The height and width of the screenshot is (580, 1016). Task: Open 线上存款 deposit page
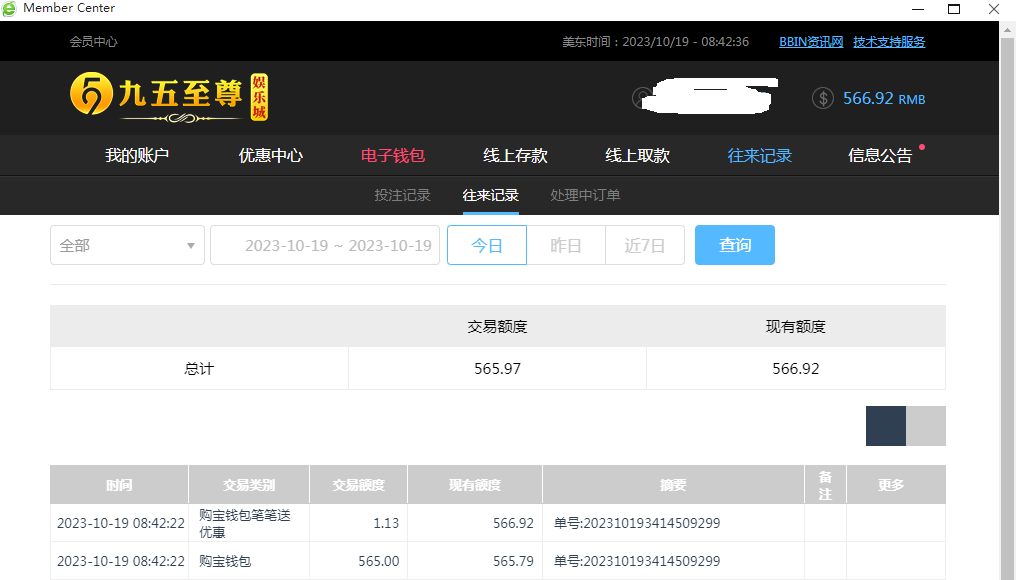point(515,155)
